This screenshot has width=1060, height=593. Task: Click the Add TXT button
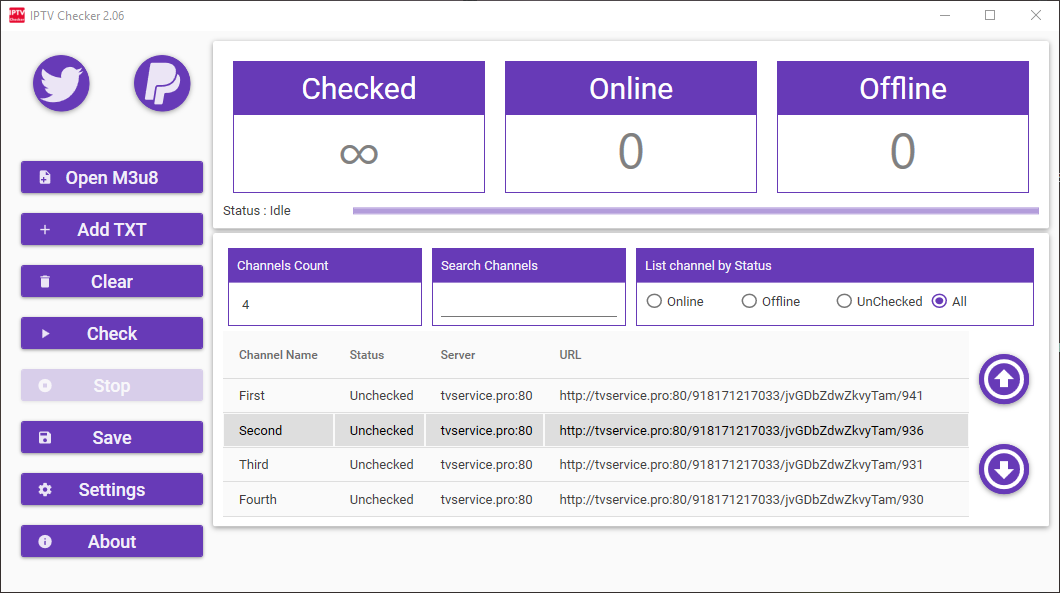tap(112, 230)
